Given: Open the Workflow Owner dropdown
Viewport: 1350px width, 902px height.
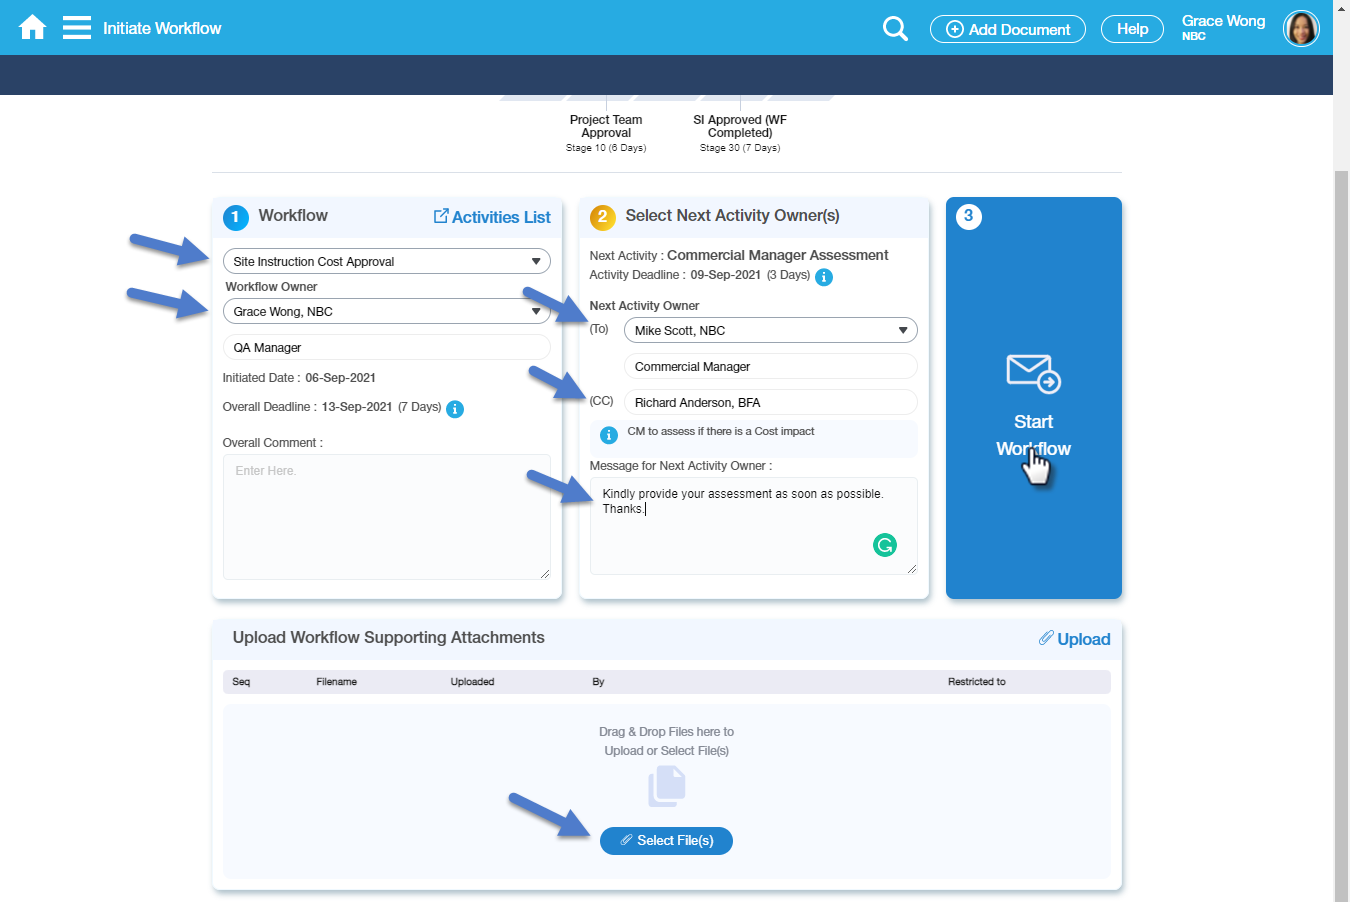Looking at the screenshot, I should pos(386,311).
